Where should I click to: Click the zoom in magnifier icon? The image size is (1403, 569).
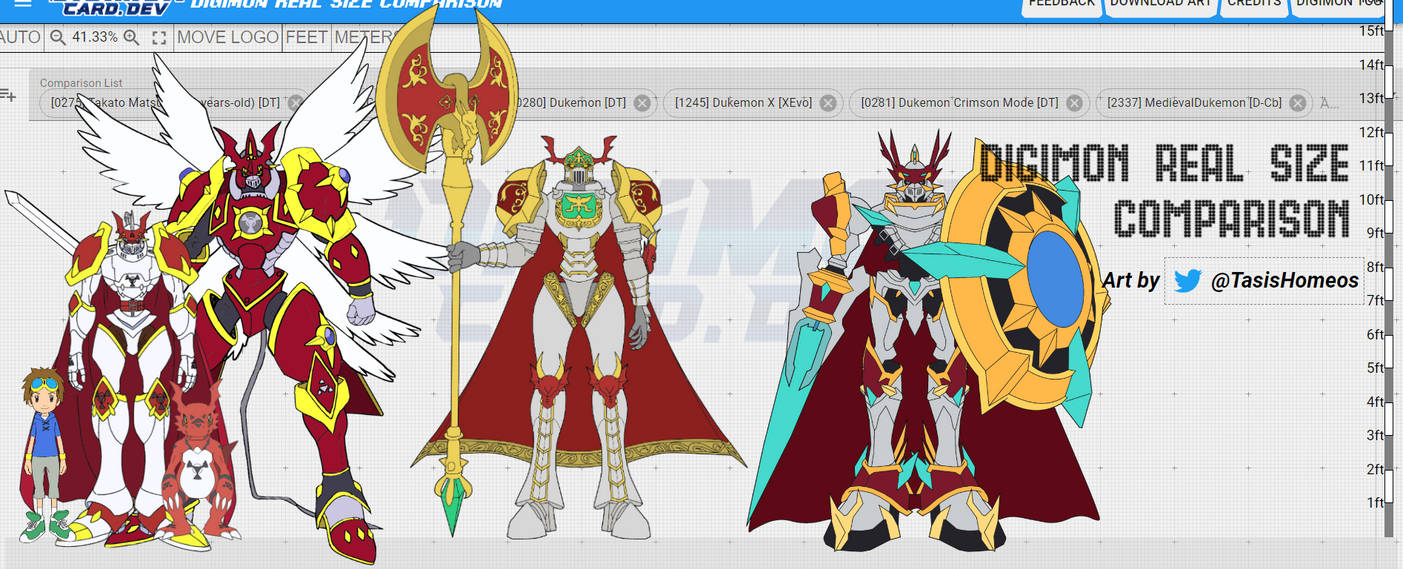click(x=131, y=37)
